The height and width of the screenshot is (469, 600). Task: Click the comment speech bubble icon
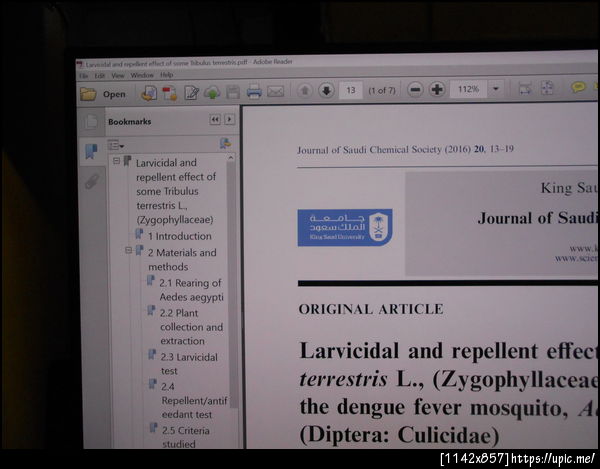pyautogui.click(x=578, y=87)
